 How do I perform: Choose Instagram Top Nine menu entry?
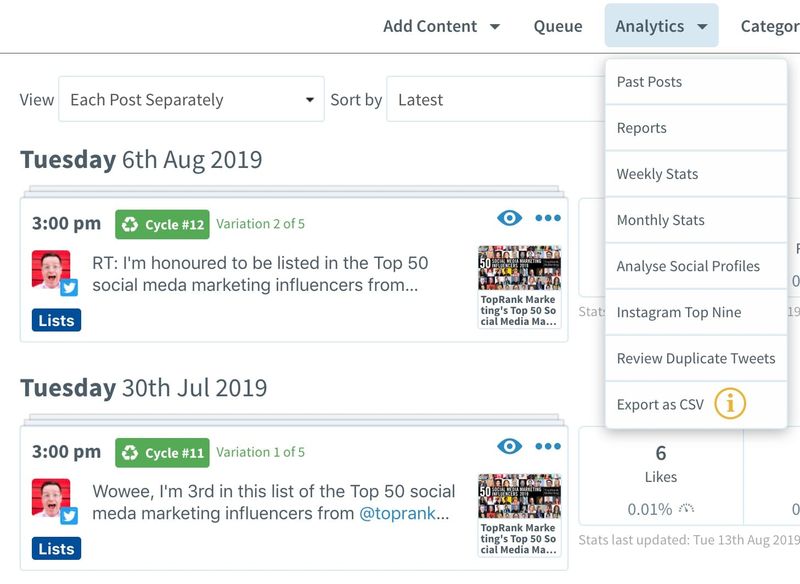coord(696,312)
